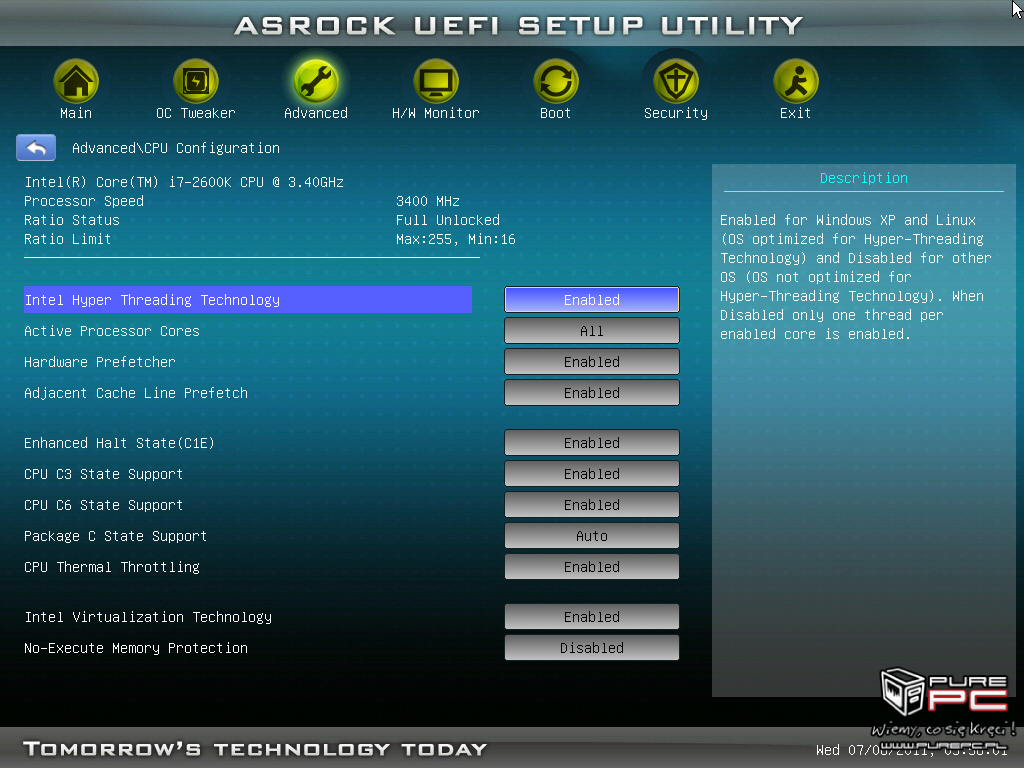Open Intel Virtualization Technology value dropdown
This screenshot has width=1024, height=768.
pos(592,617)
